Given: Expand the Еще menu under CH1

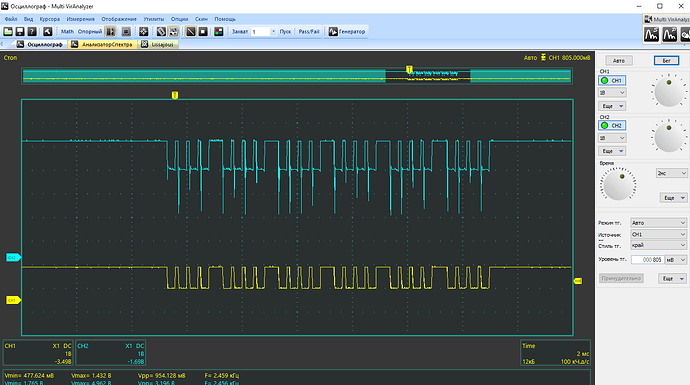Looking at the screenshot, I should pos(612,106).
